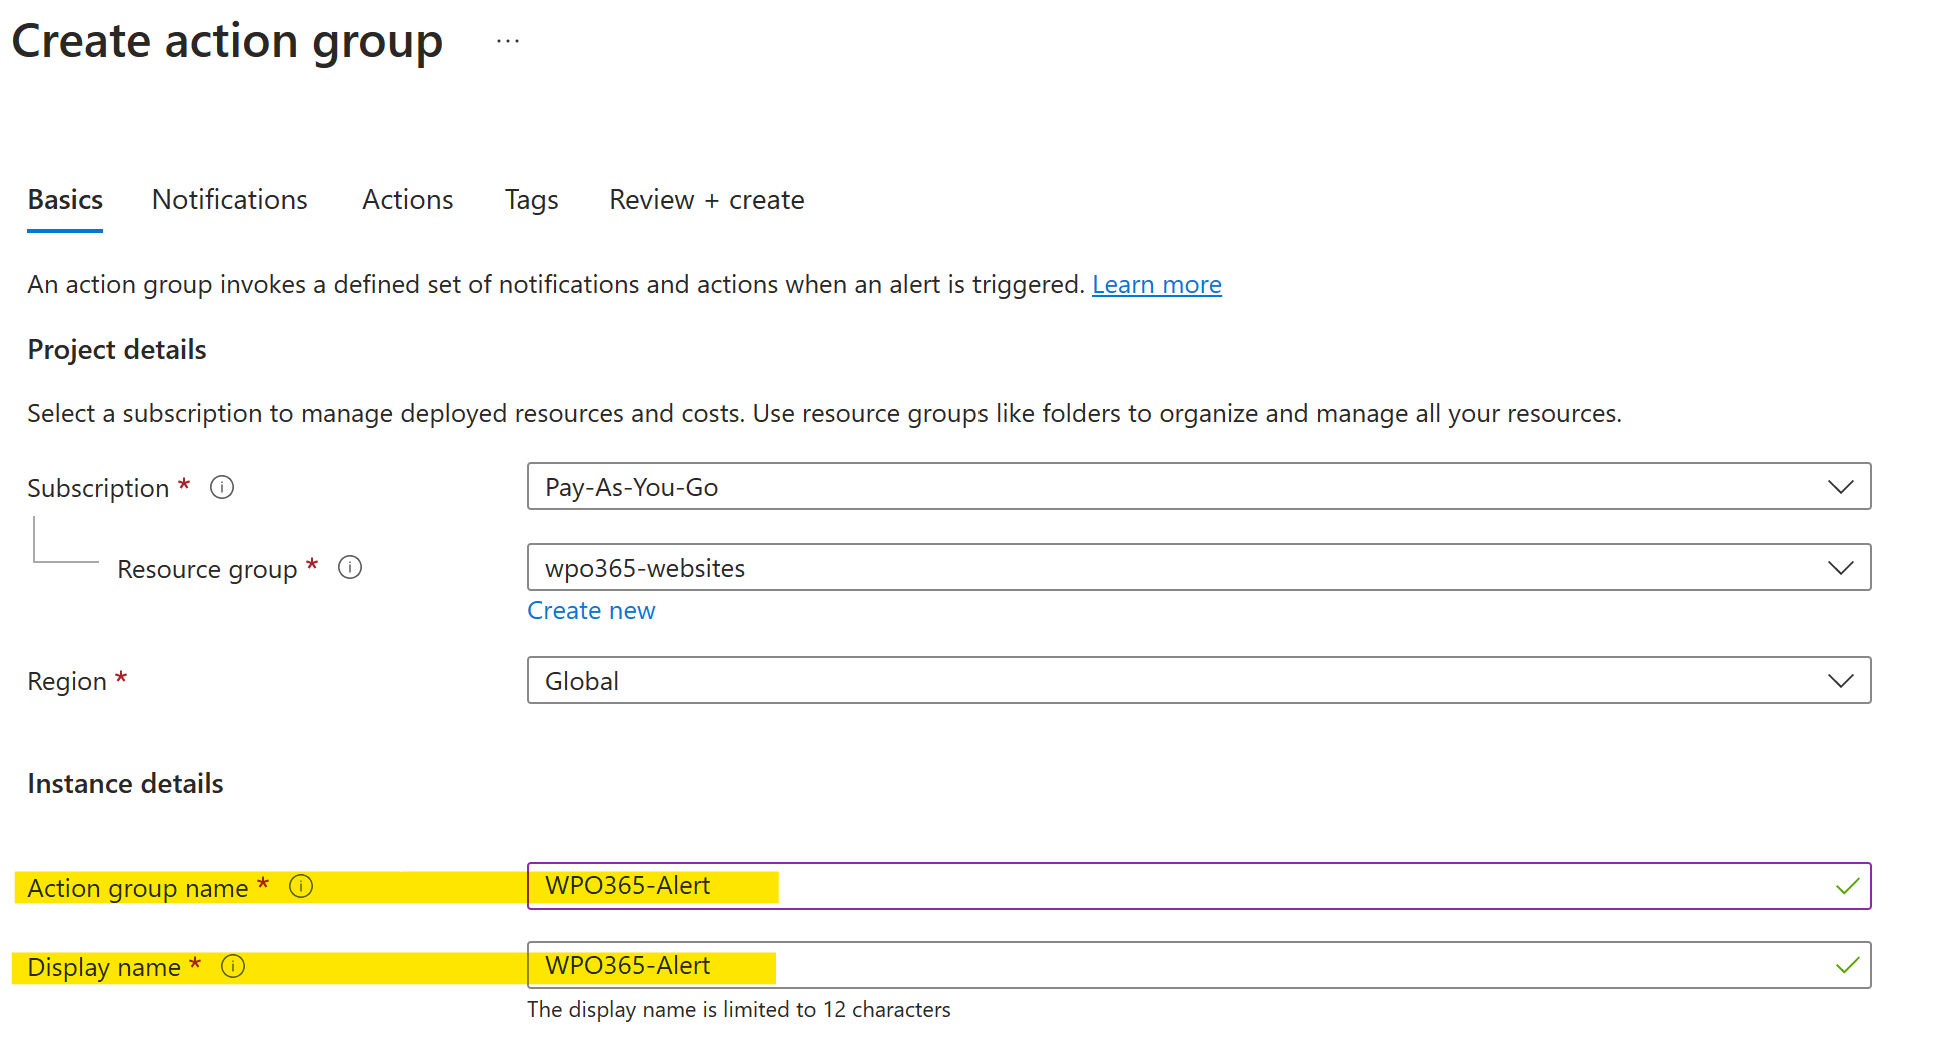The height and width of the screenshot is (1054, 1952).
Task: Click the Resource group info icon
Action: click(x=350, y=567)
